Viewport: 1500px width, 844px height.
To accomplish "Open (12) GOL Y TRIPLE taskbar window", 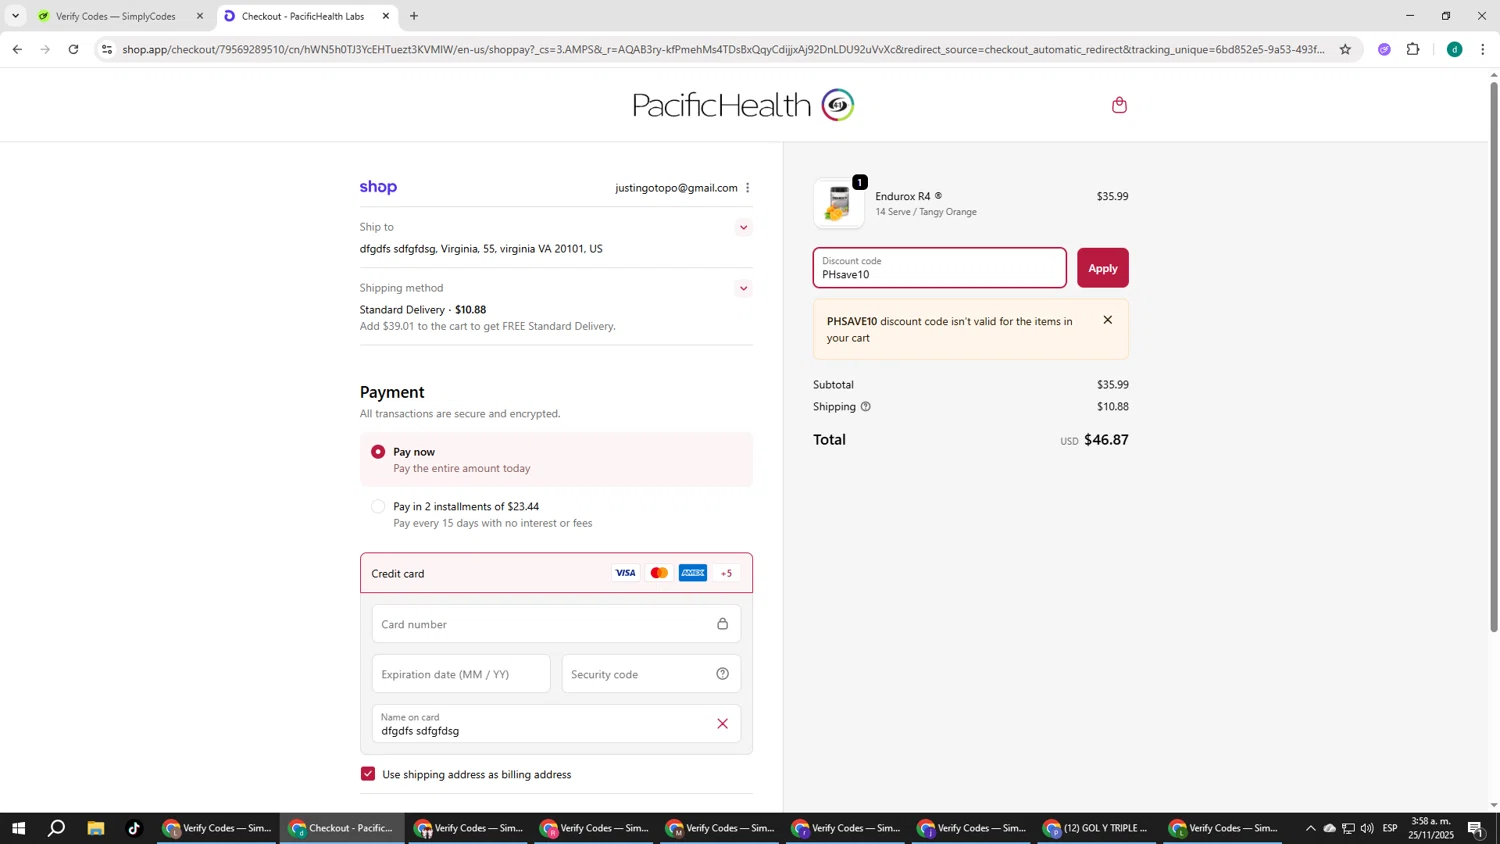I will [1098, 828].
